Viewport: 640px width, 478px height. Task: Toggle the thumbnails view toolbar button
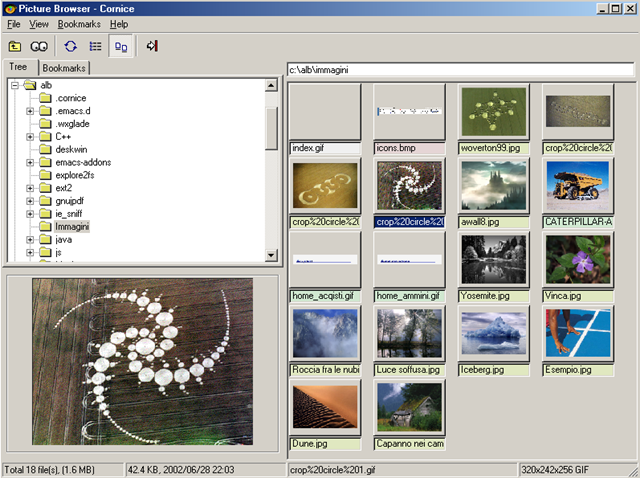pyautogui.click(x=121, y=46)
